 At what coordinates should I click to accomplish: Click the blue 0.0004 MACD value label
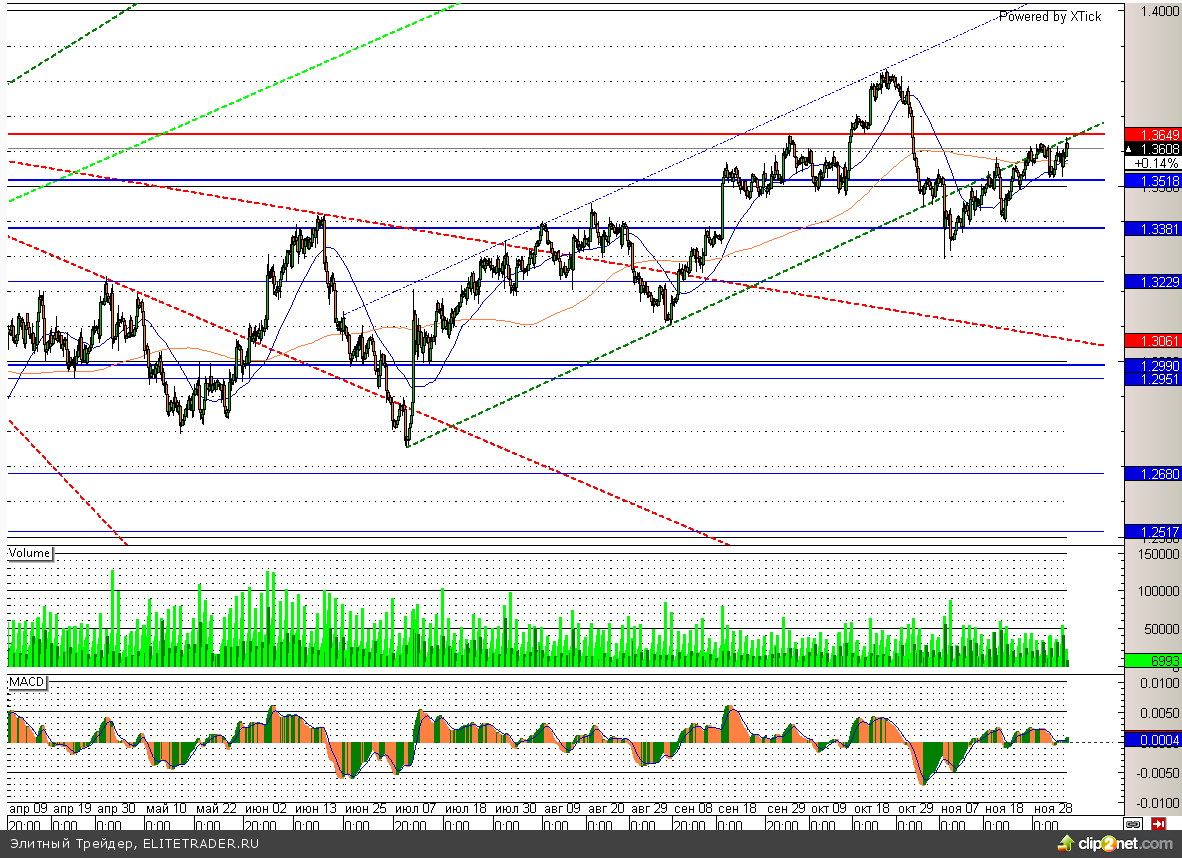[x=1153, y=740]
